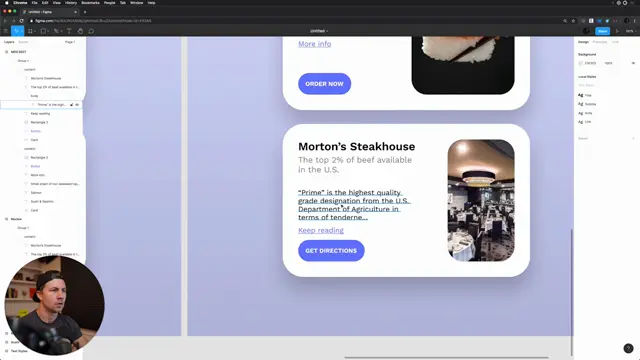Select the Pen tool

pos(56,31)
